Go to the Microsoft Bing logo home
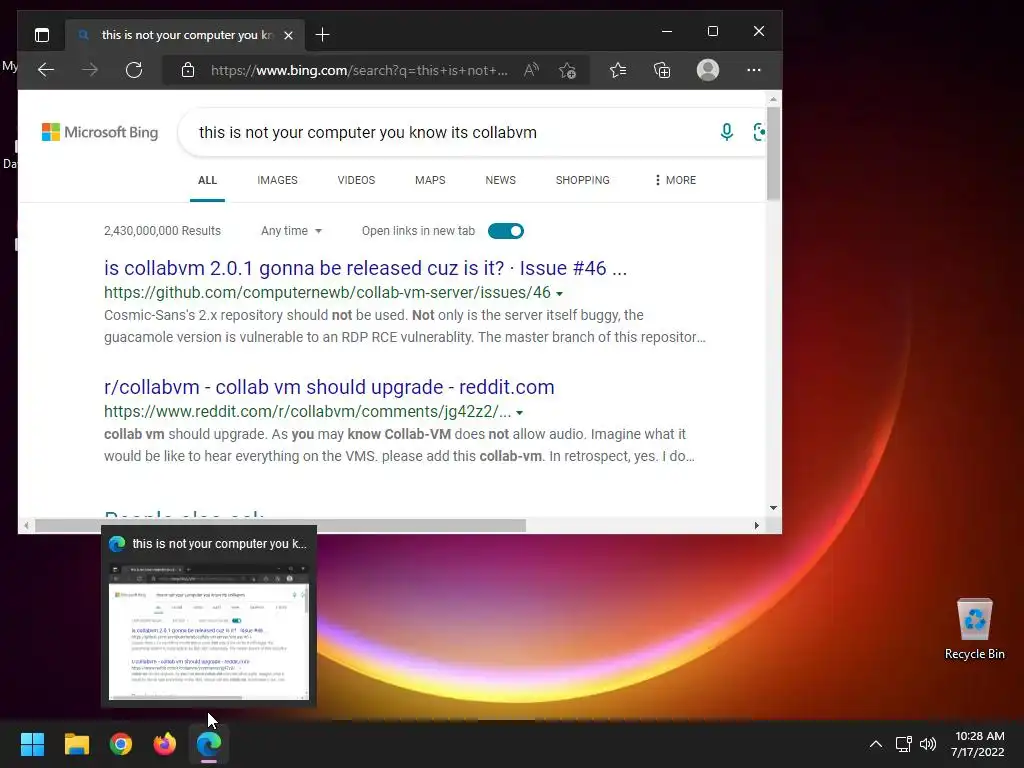The width and height of the screenshot is (1024, 768). [x=100, y=132]
